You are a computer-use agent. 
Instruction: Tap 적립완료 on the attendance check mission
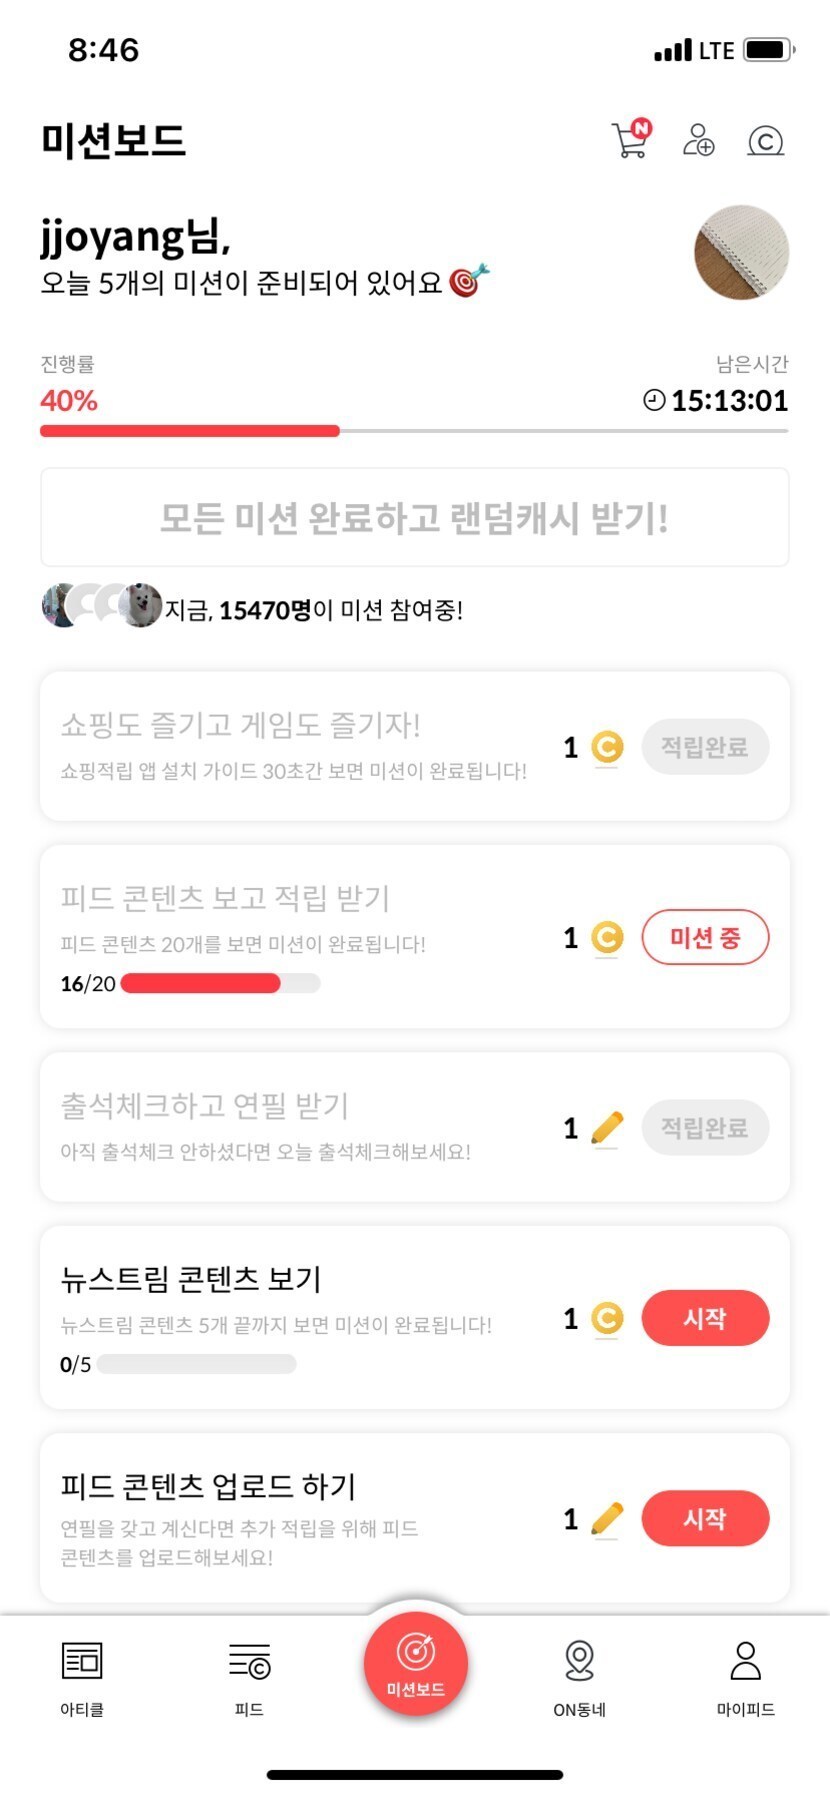(705, 1128)
